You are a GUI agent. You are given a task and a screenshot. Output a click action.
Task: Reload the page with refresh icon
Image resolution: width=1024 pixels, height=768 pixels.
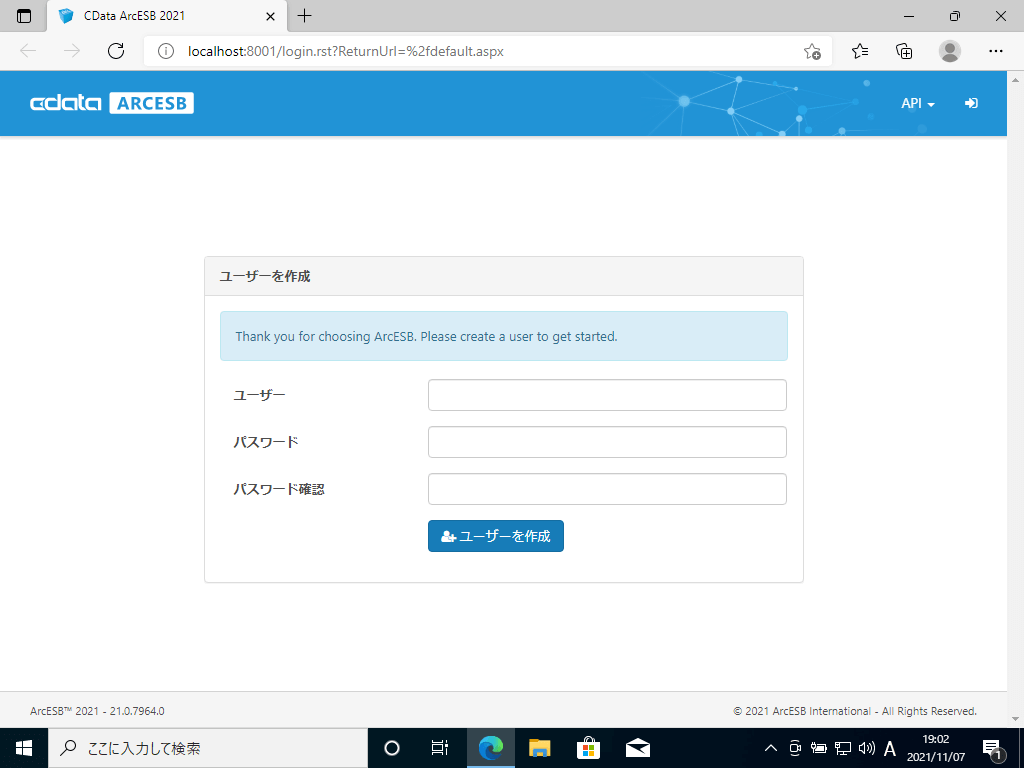[116, 51]
